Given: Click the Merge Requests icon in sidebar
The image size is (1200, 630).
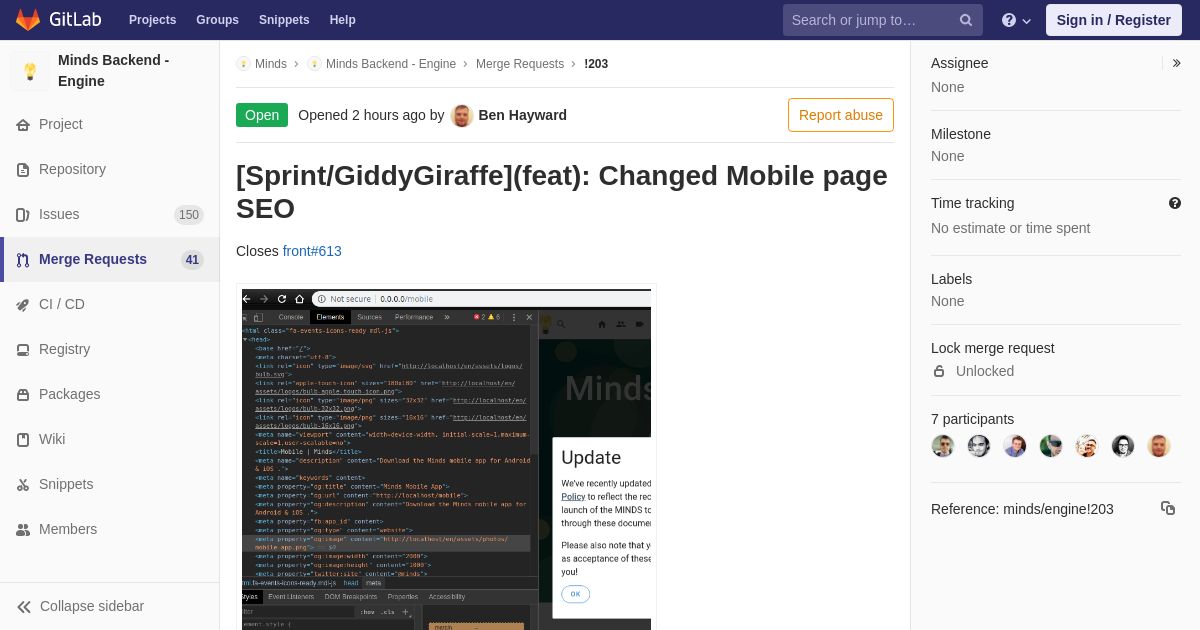Looking at the screenshot, I should click(x=23, y=260).
